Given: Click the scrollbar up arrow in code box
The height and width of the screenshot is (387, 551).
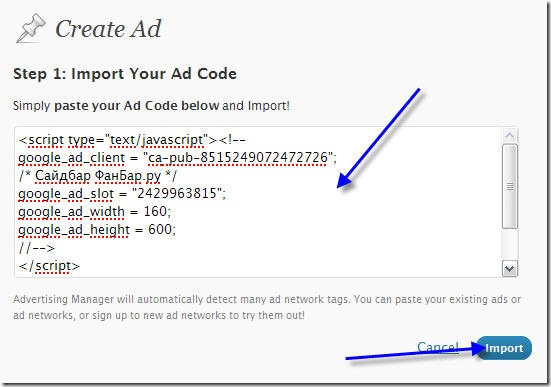Looking at the screenshot, I should click(x=510, y=135).
